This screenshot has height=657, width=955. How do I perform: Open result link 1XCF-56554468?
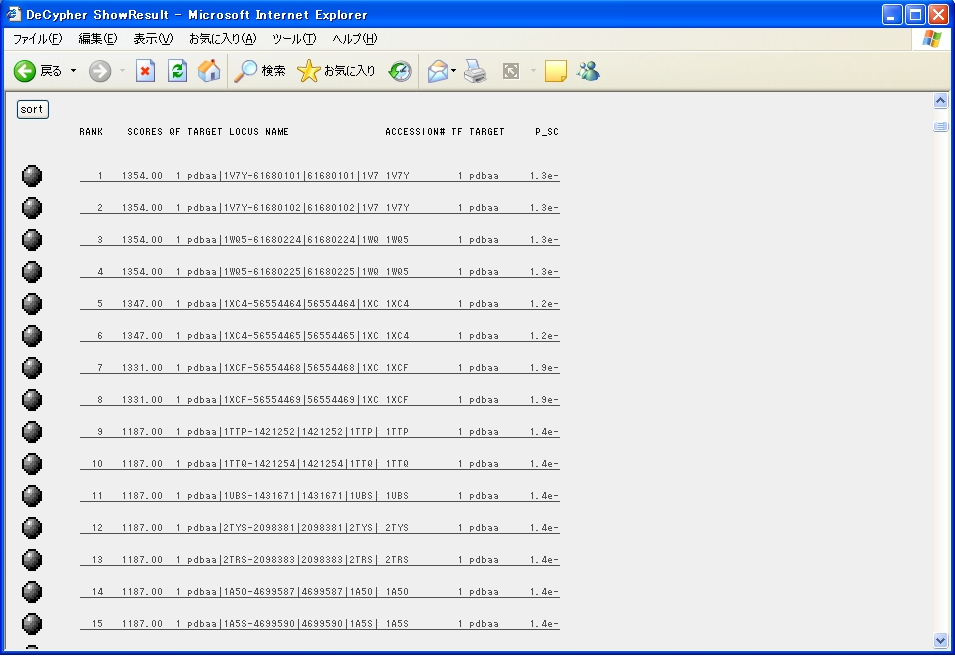click(x=319, y=368)
